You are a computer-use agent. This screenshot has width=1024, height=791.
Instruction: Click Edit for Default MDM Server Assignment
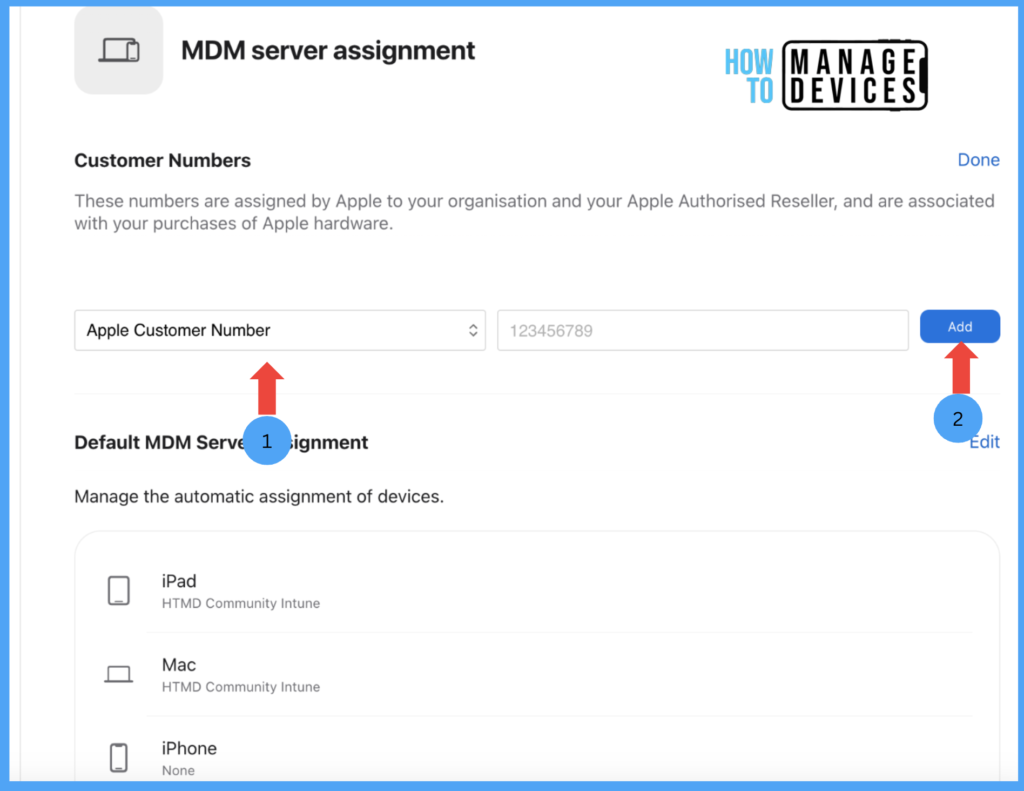(x=985, y=442)
